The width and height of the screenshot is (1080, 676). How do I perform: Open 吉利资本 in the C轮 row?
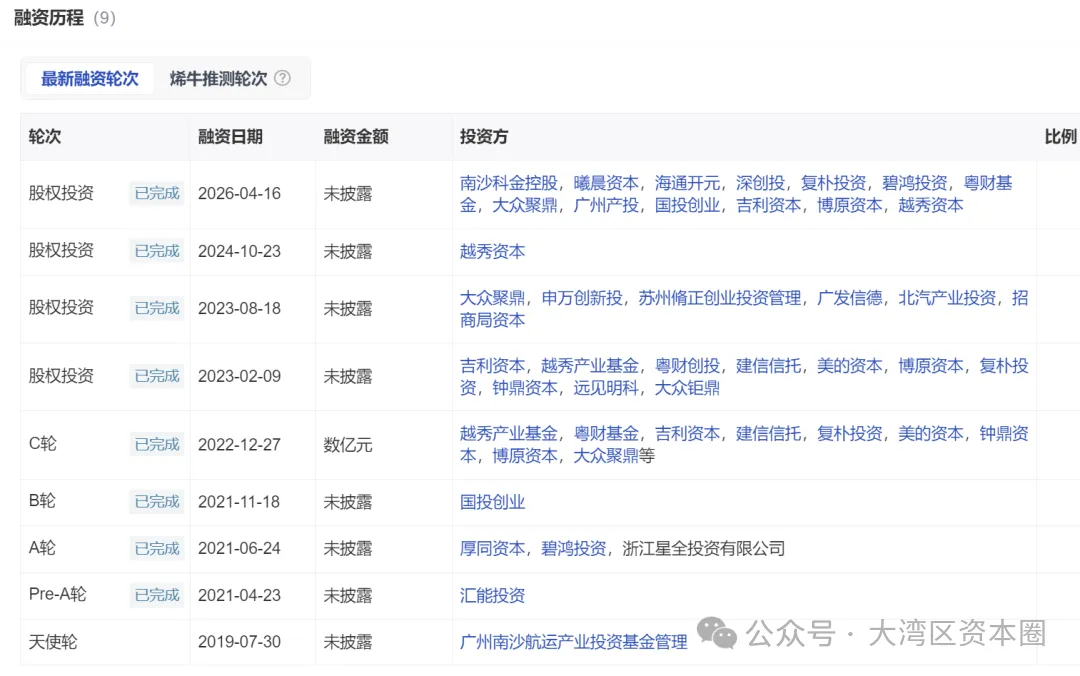click(687, 433)
